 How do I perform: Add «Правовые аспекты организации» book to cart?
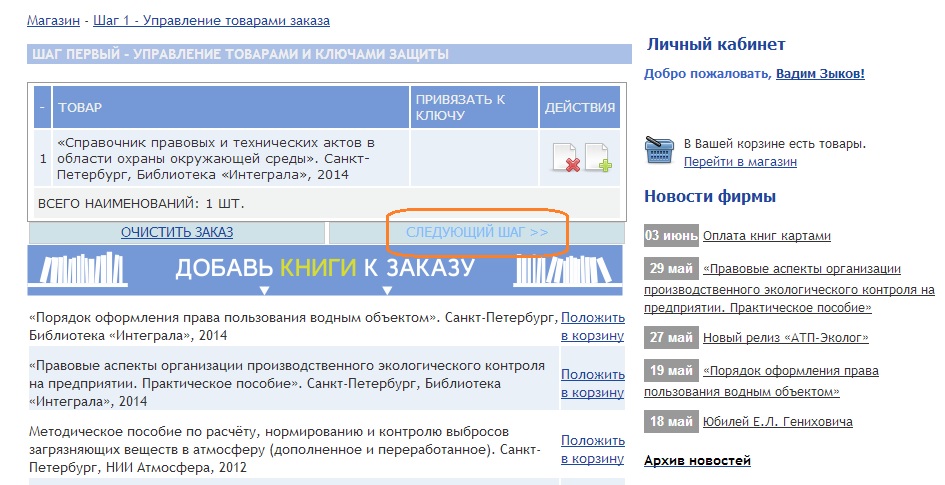[592, 383]
